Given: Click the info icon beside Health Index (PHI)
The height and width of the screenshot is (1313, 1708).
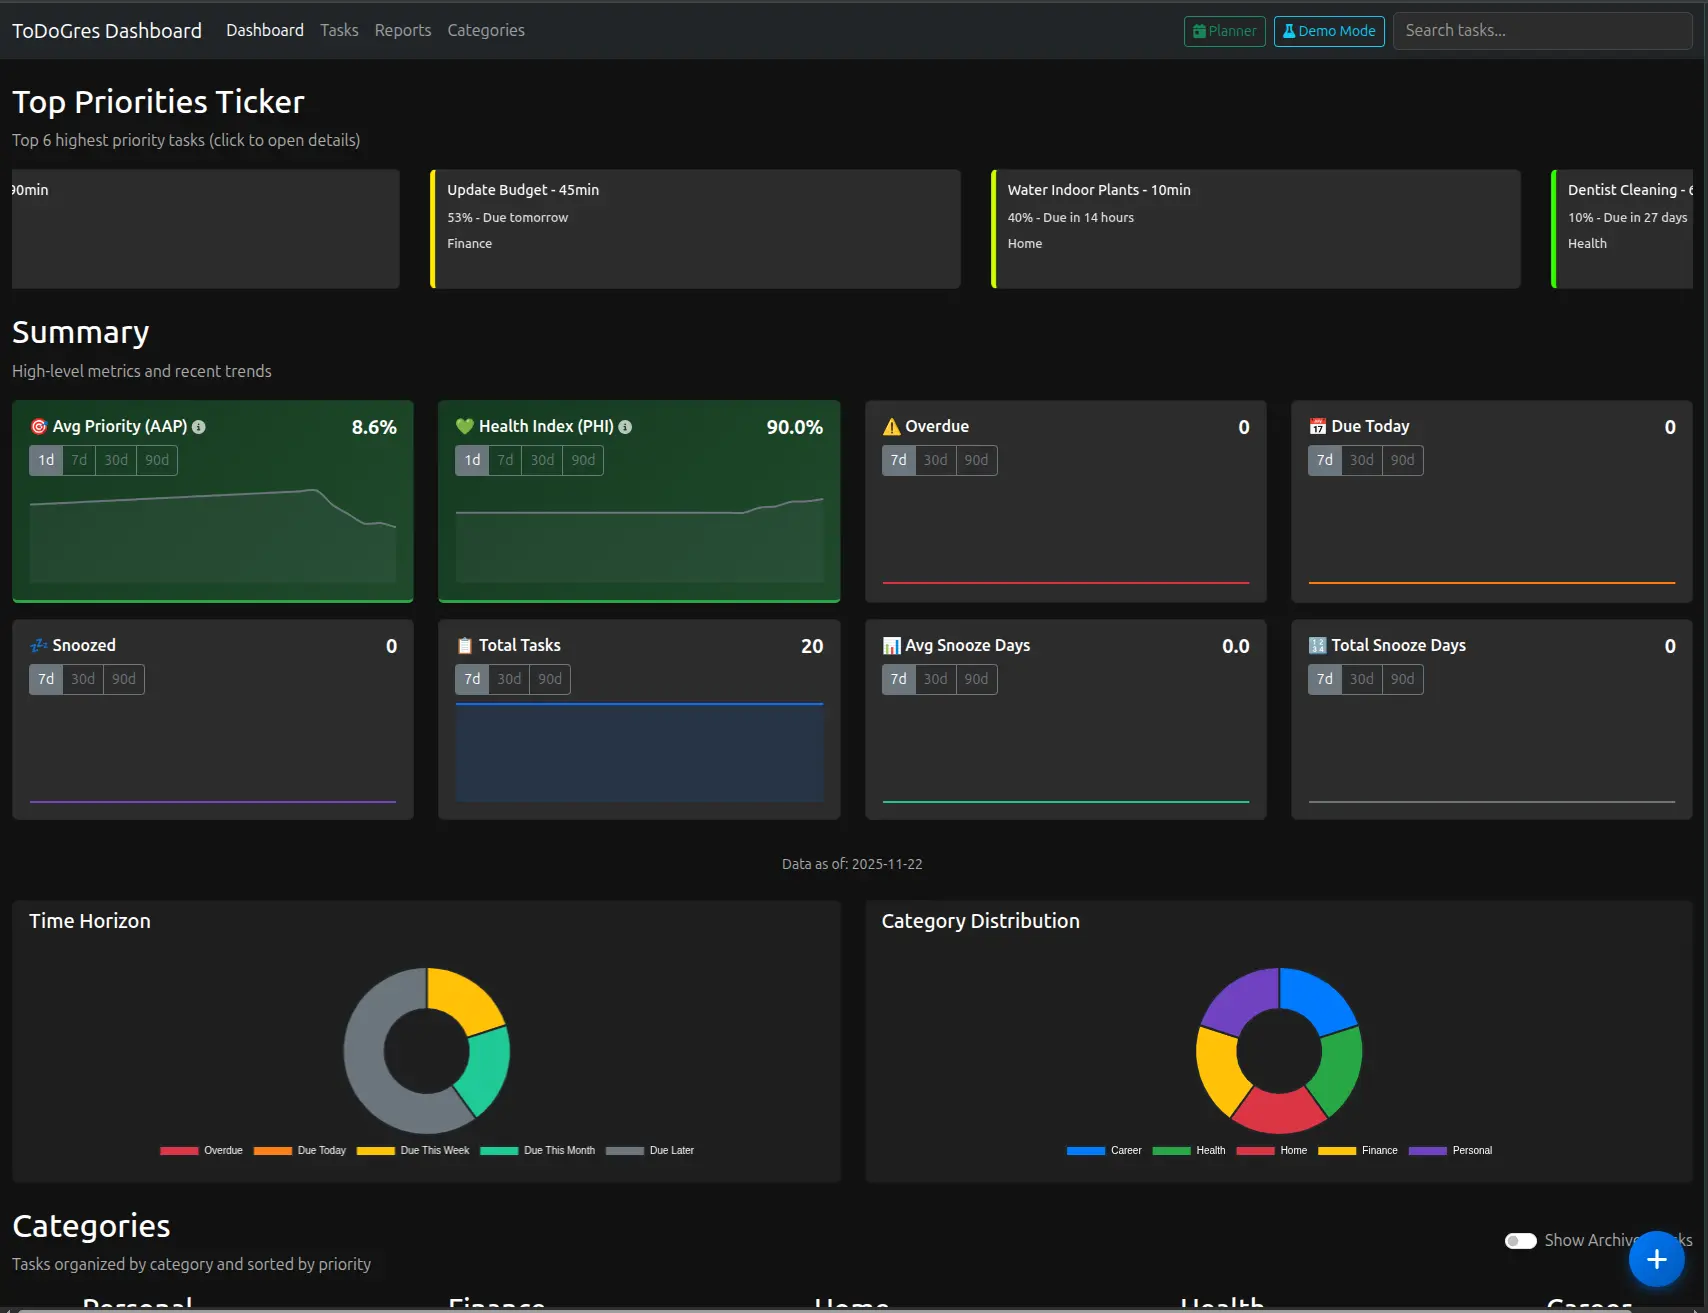Looking at the screenshot, I should point(625,426).
